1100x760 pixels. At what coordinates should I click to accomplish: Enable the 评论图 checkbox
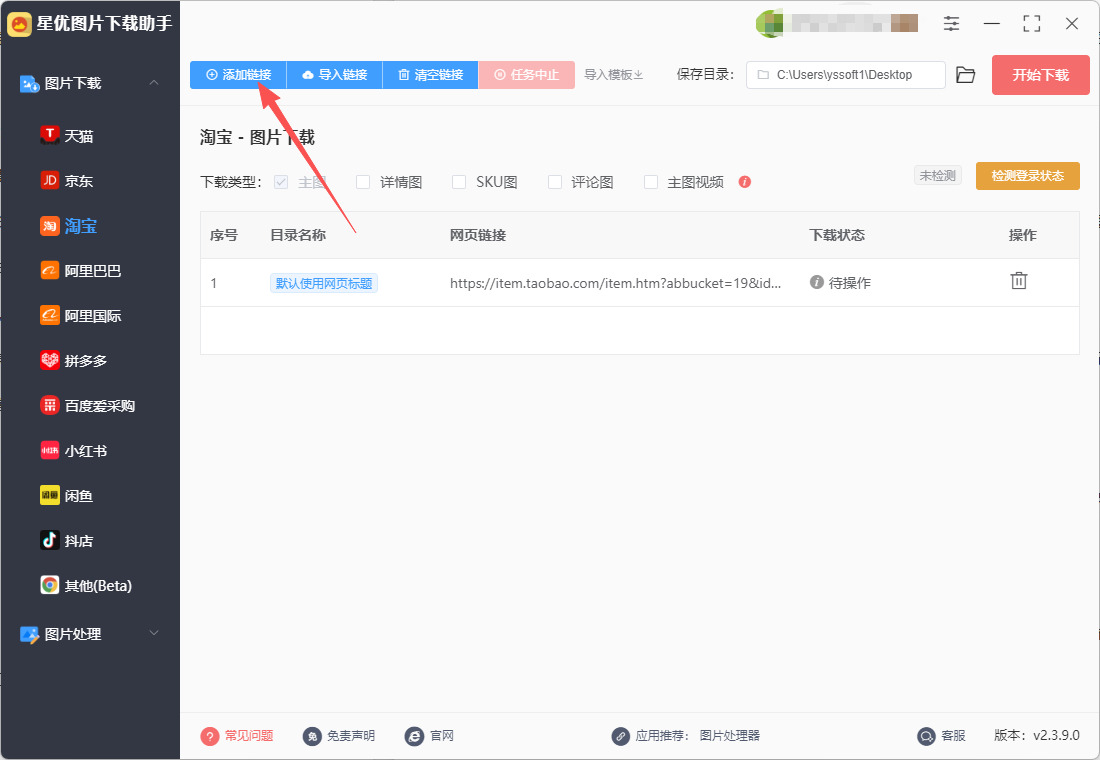pyautogui.click(x=555, y=182)
